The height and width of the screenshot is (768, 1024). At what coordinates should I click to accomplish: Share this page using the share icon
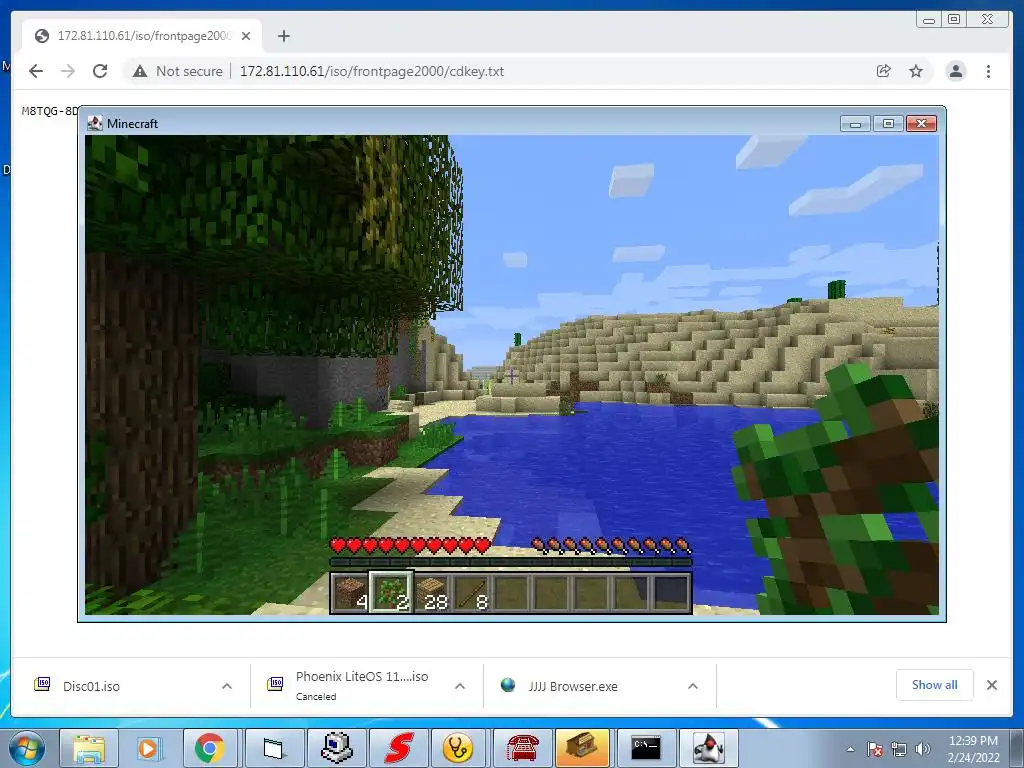(884, 71)
